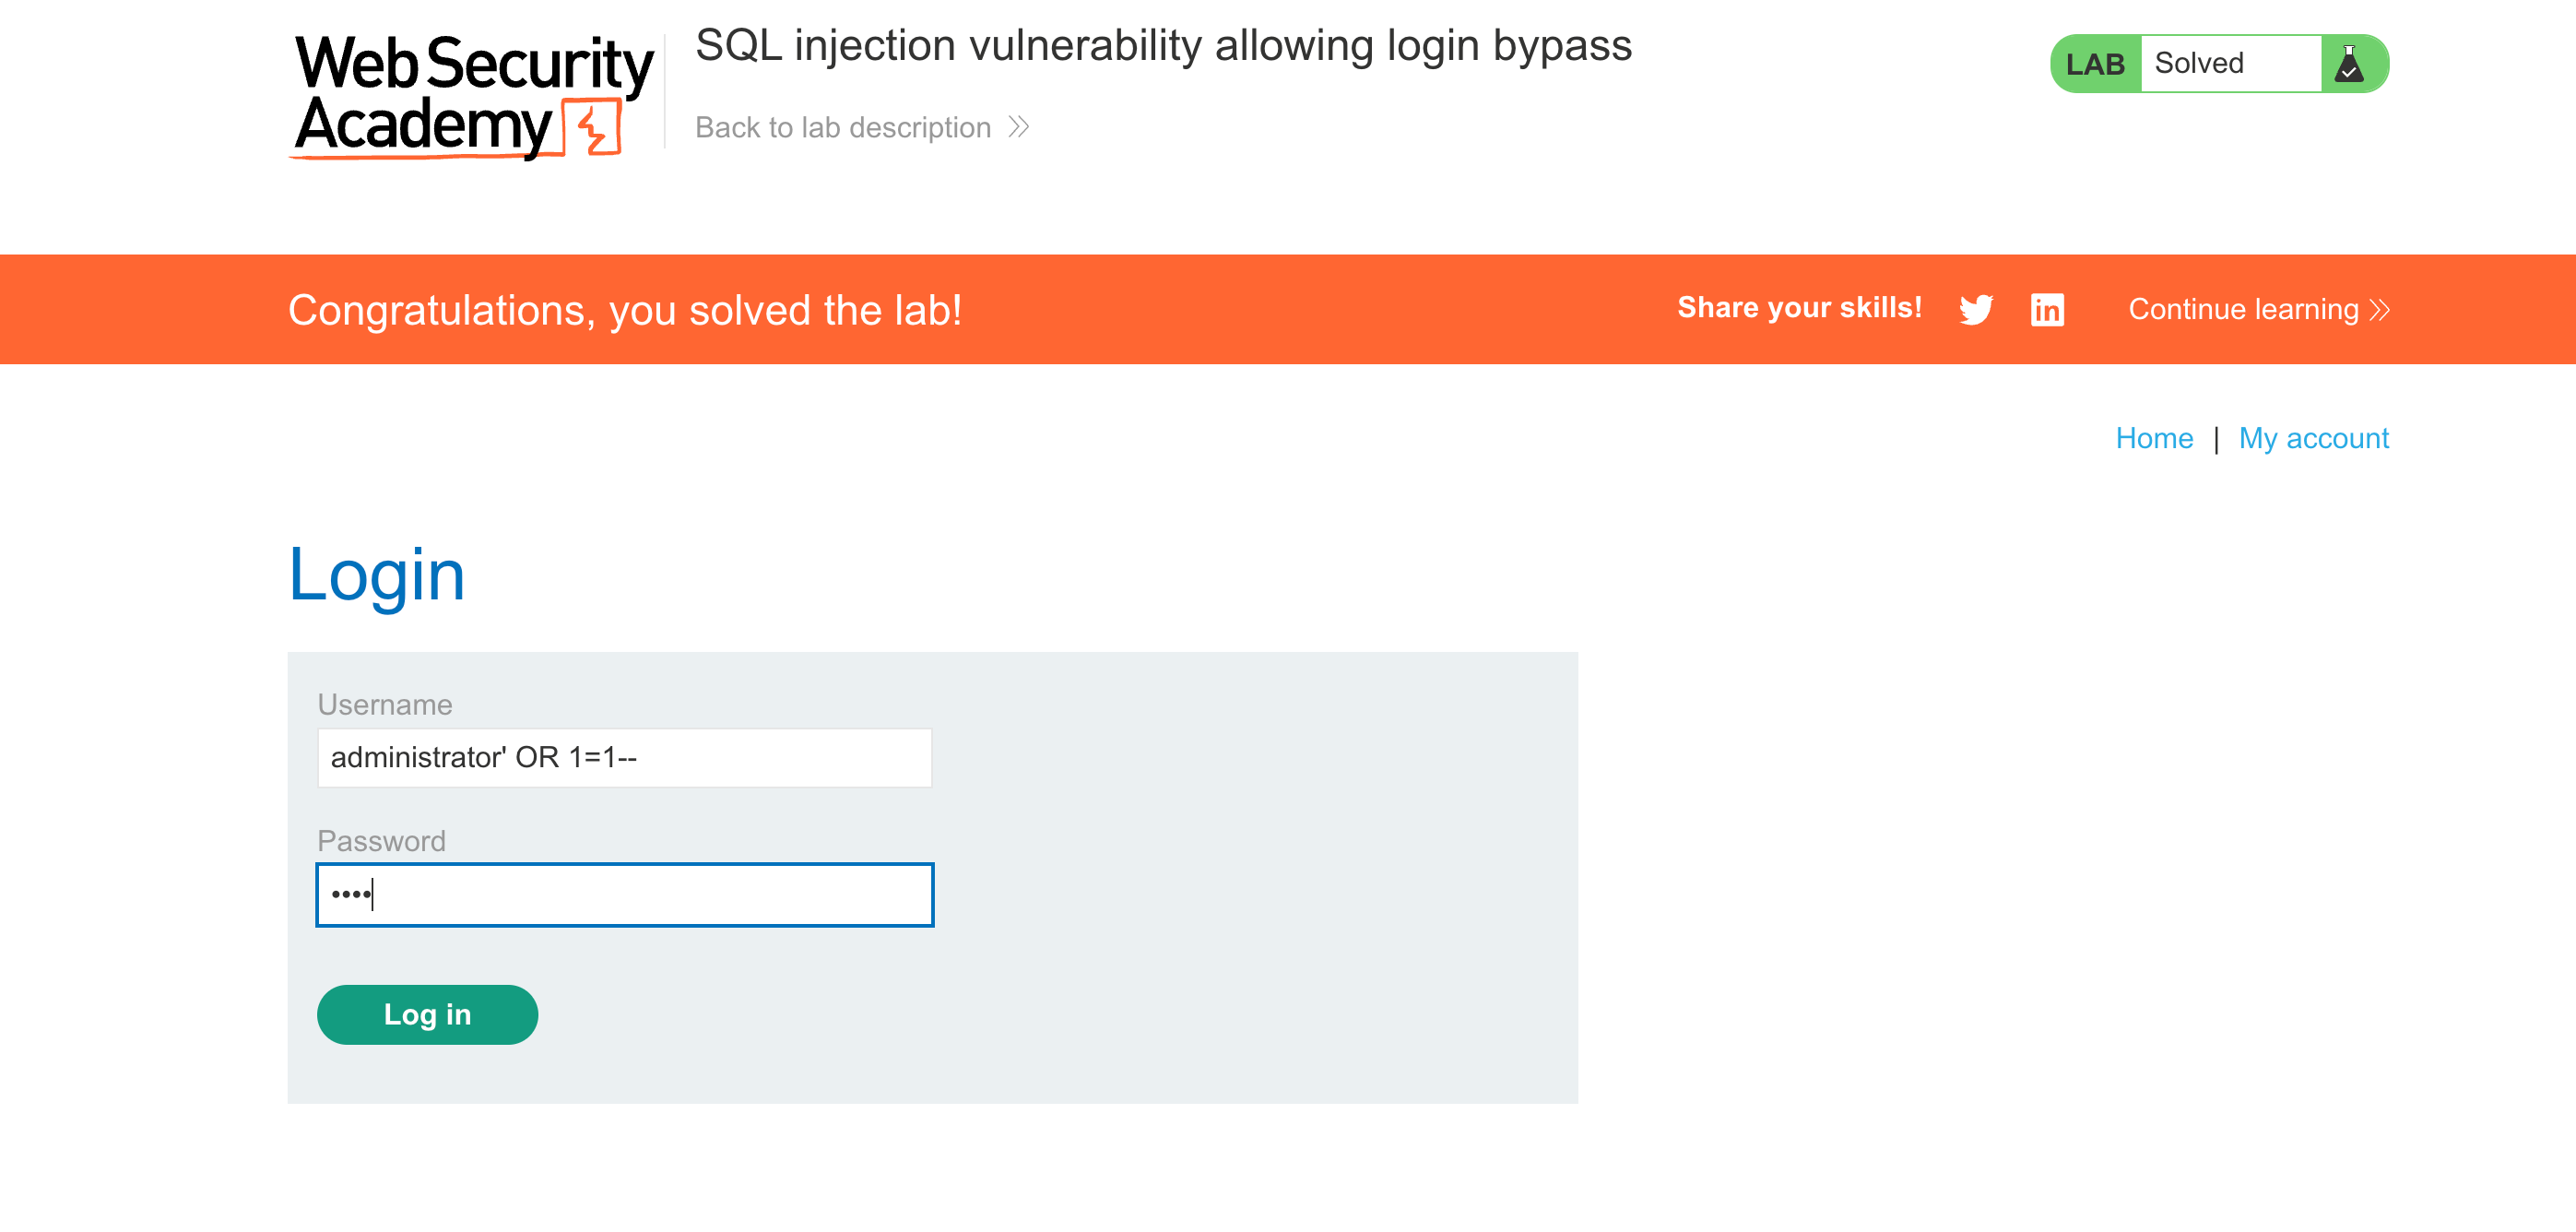Focus the Username input field
Image resolution: width=2576 pixels, height=1232 pixels.
pos(624,757)
